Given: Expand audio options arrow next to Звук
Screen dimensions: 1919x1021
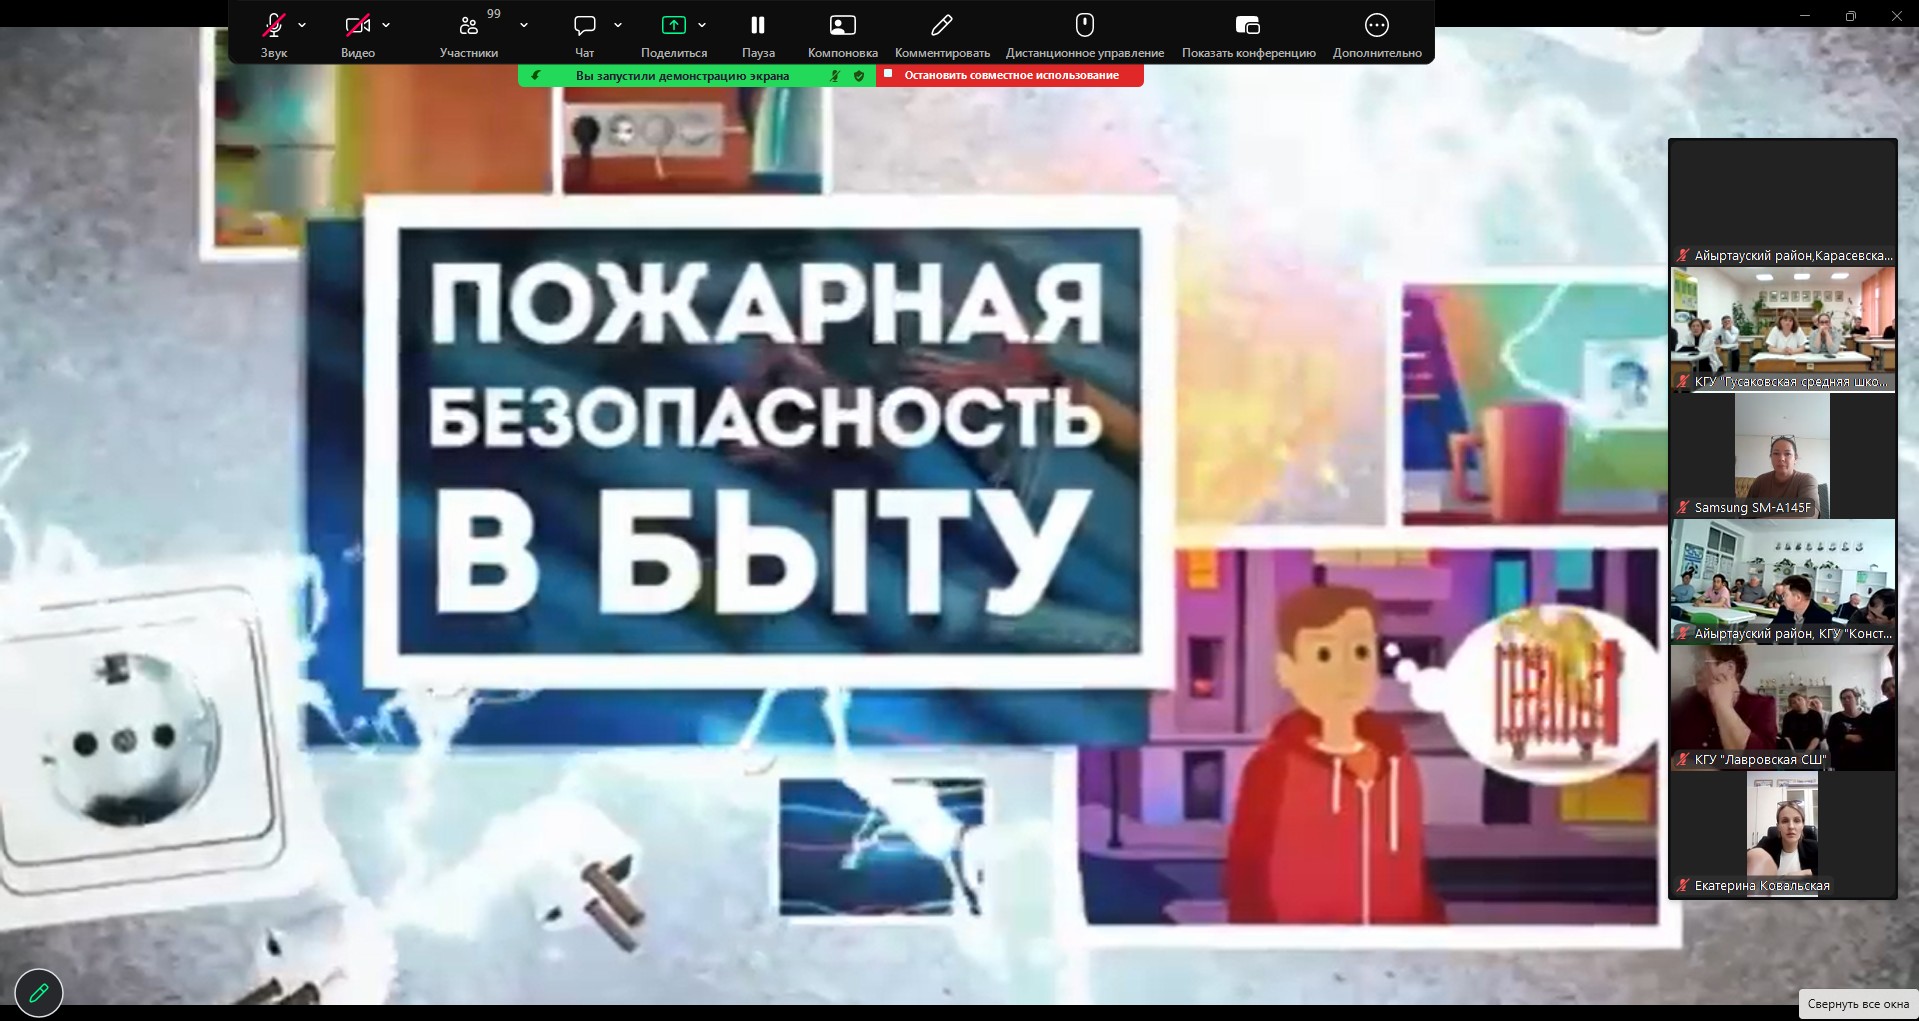Looking at the screenshot, I should pos(302,26).
